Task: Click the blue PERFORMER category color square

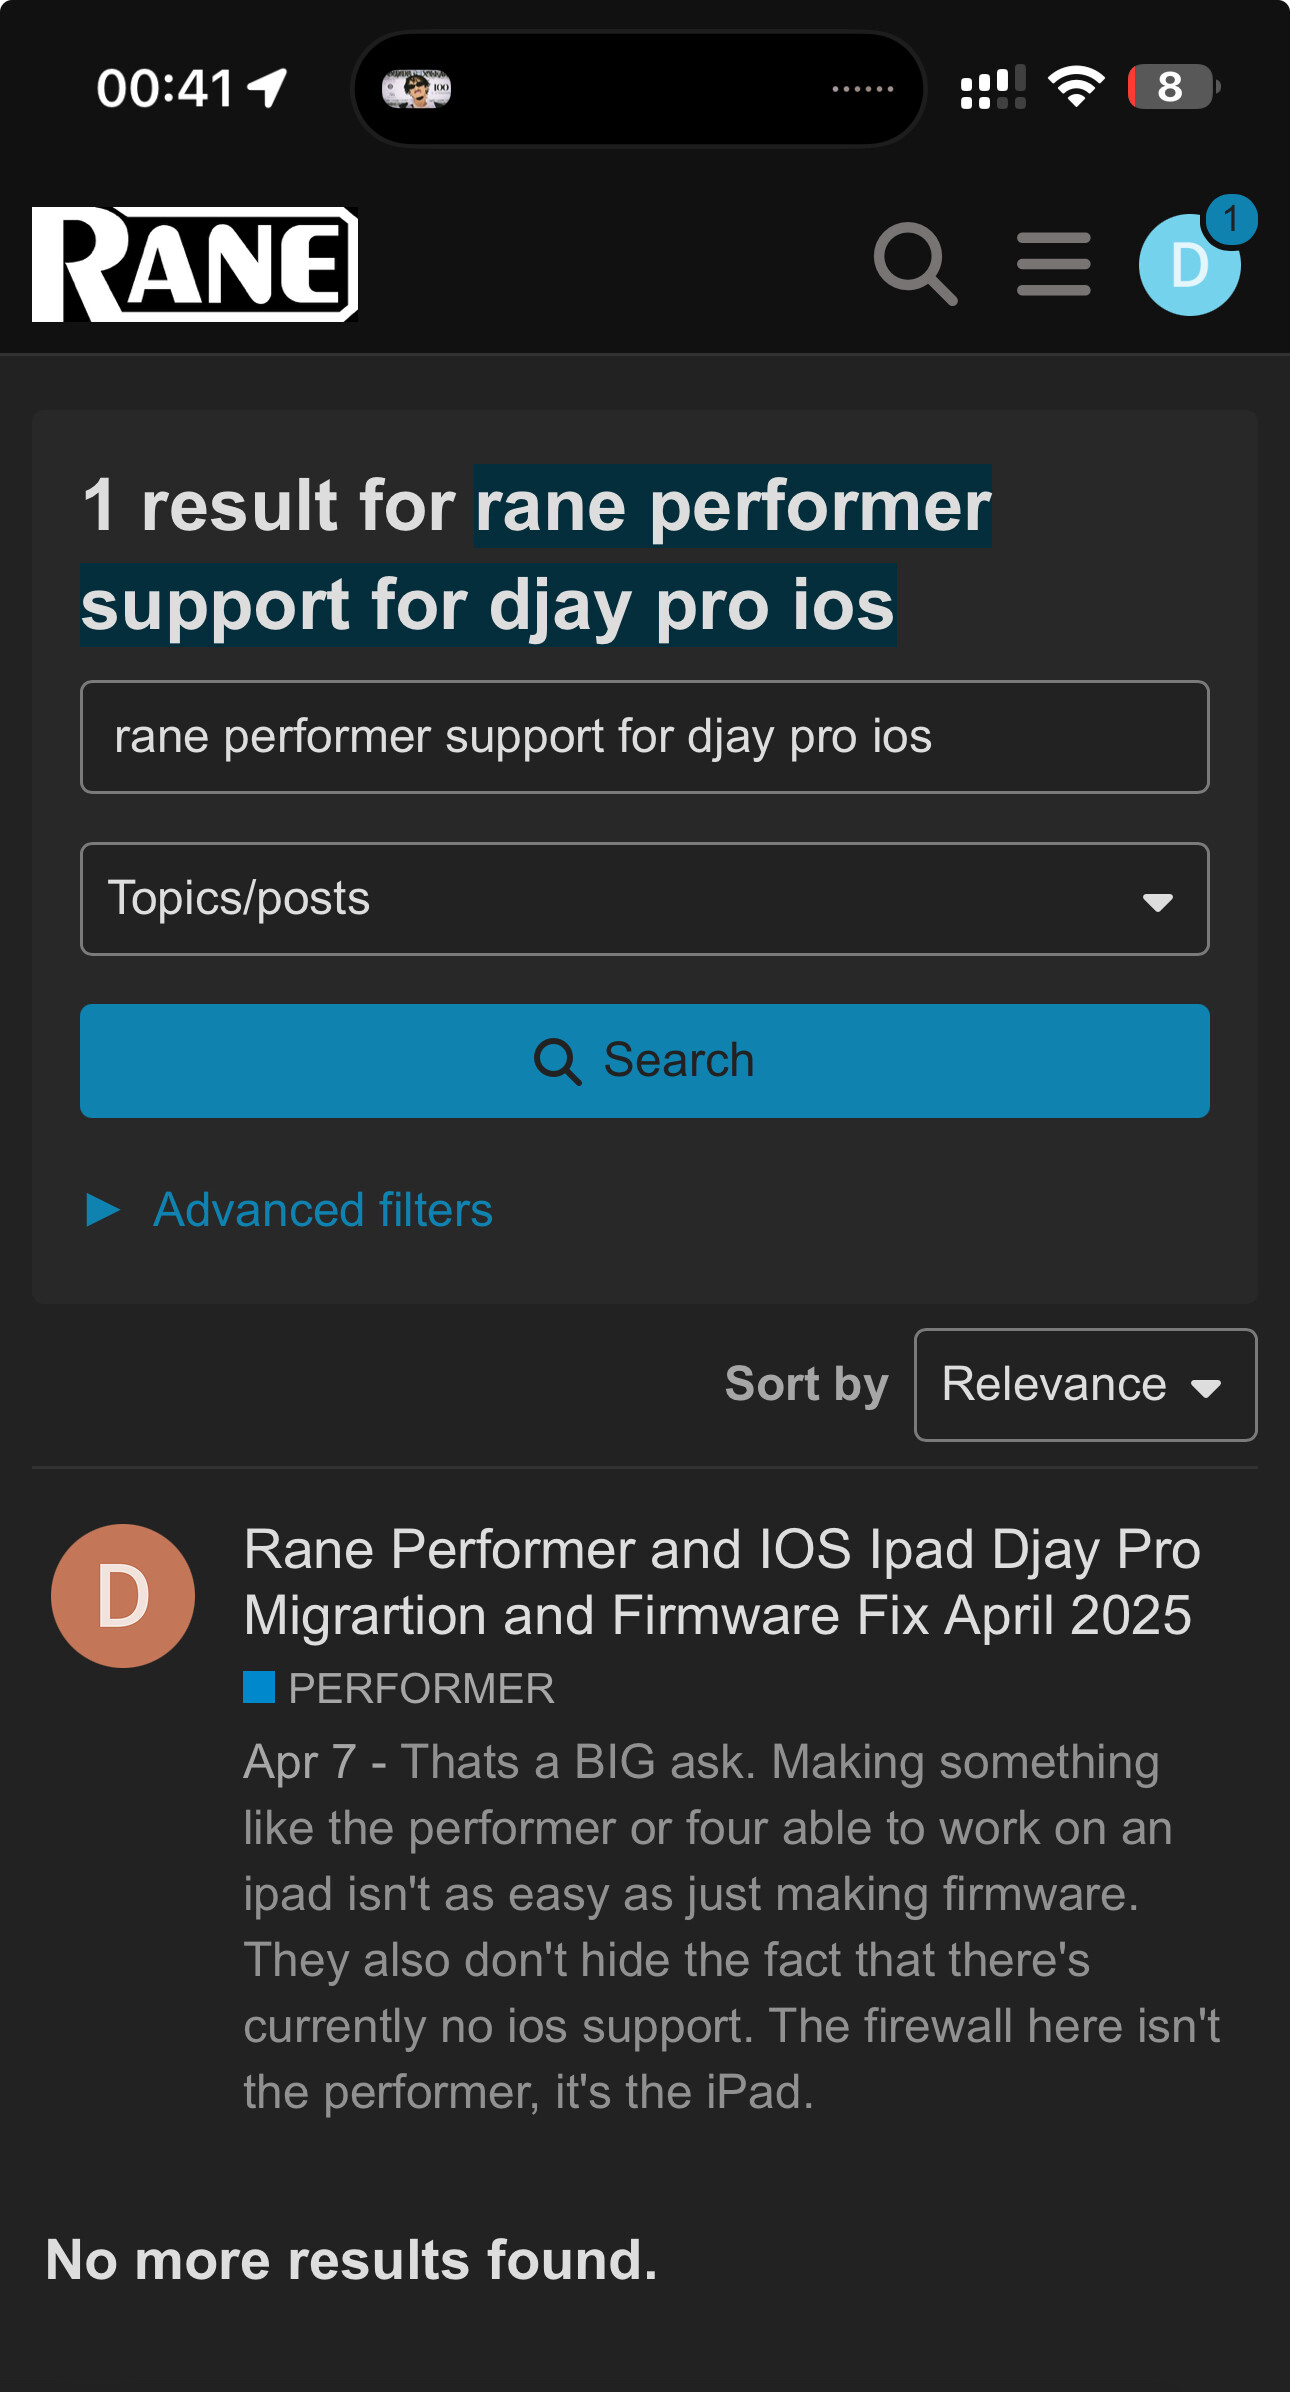Action: 259,1687
